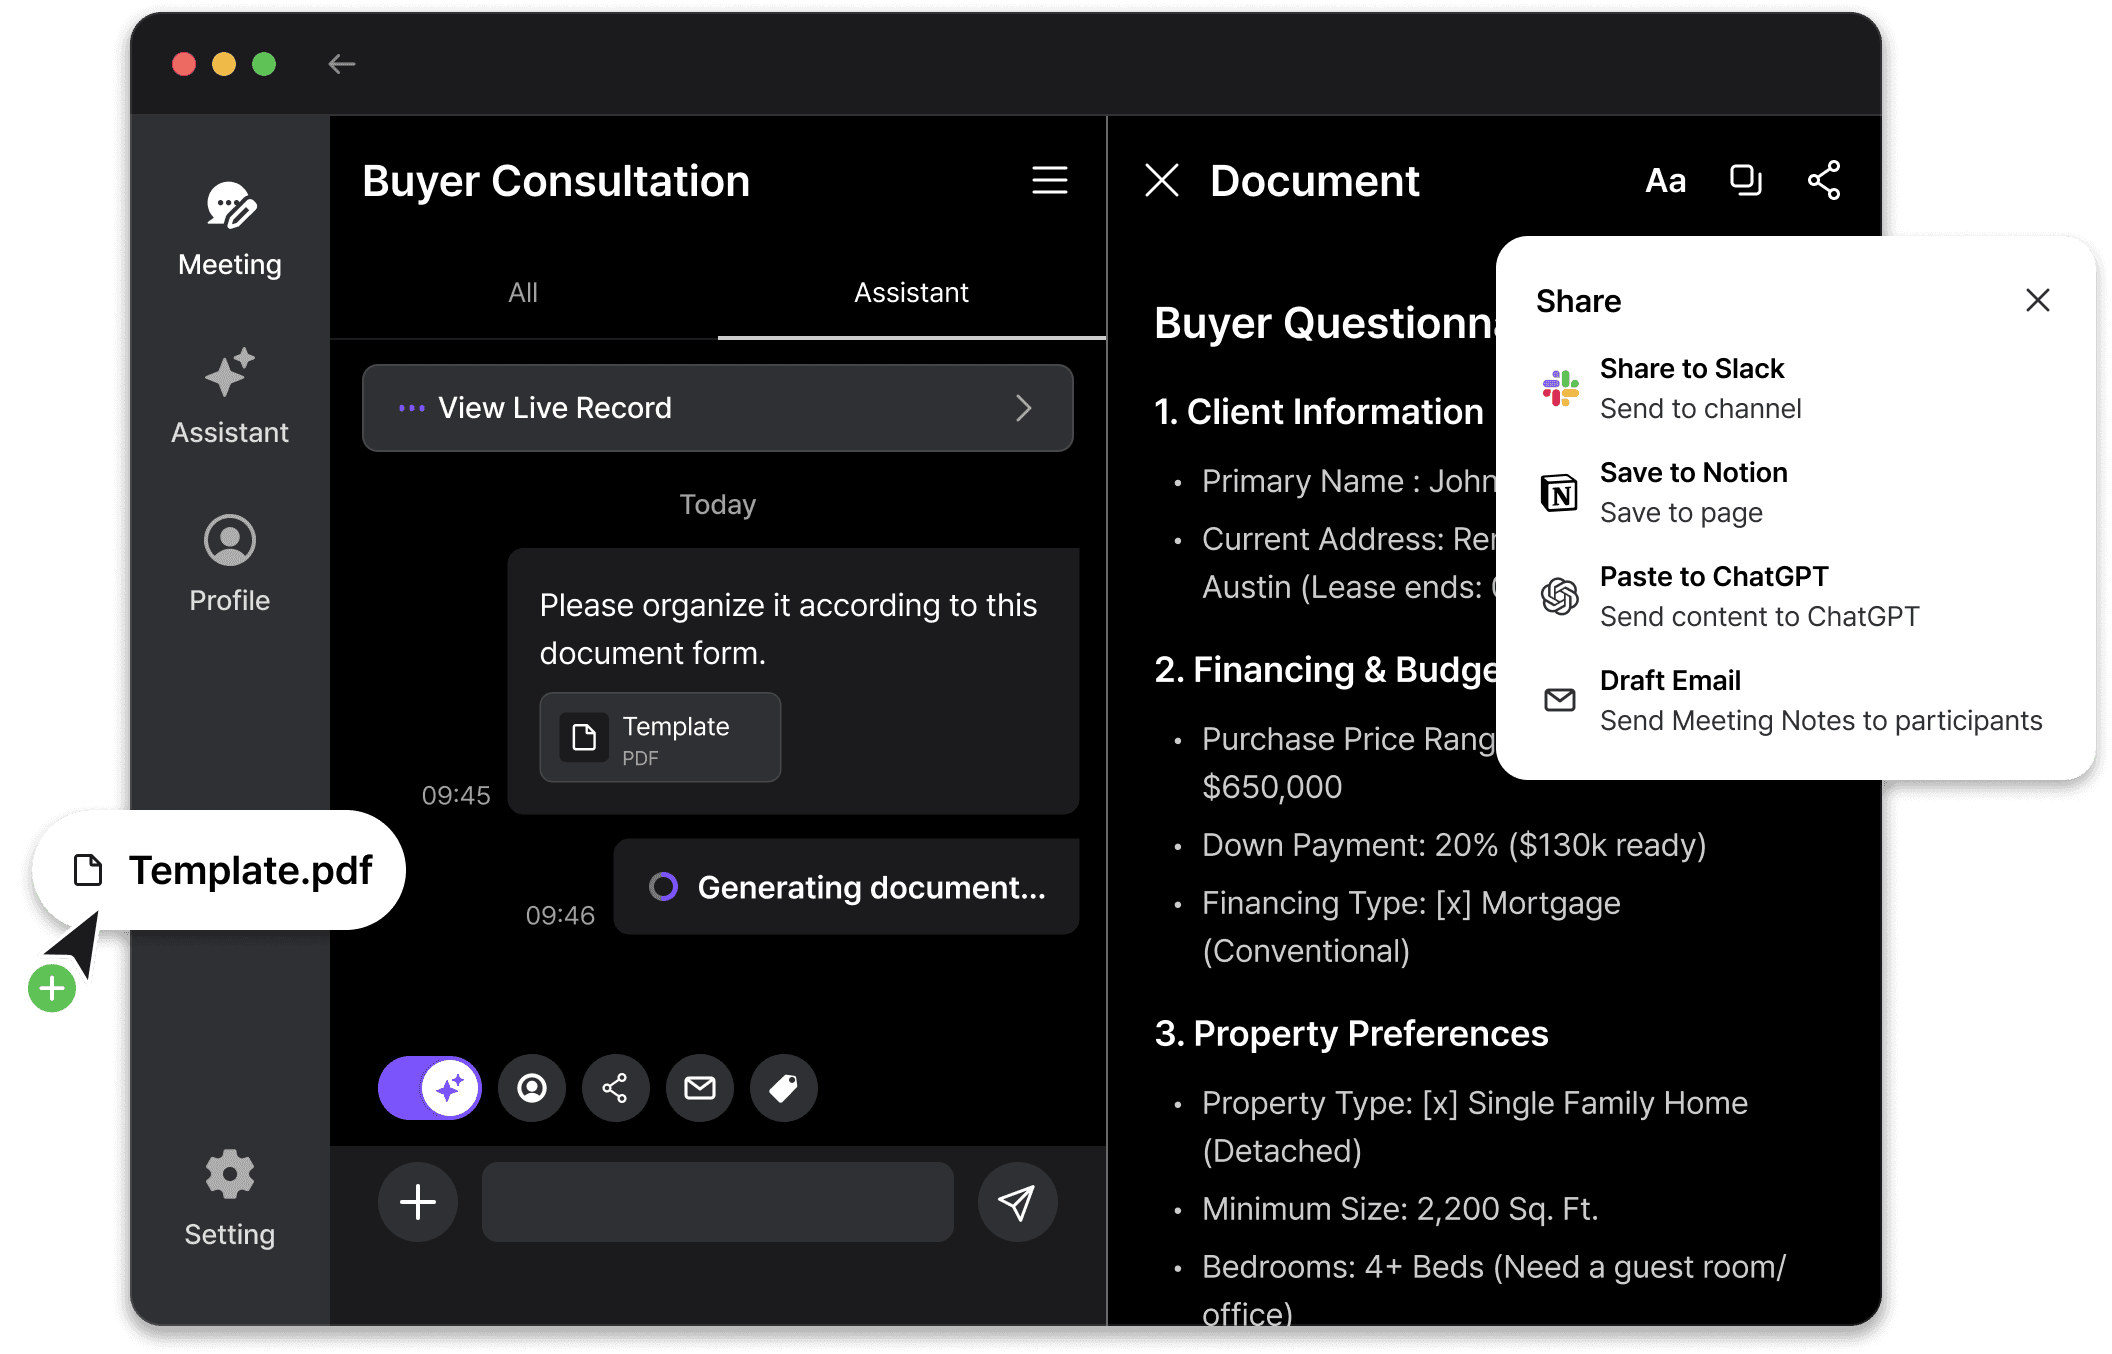2112x1354 pixels.
Task: Click the font size Aa icon
Action: (x=1665, y=181)
